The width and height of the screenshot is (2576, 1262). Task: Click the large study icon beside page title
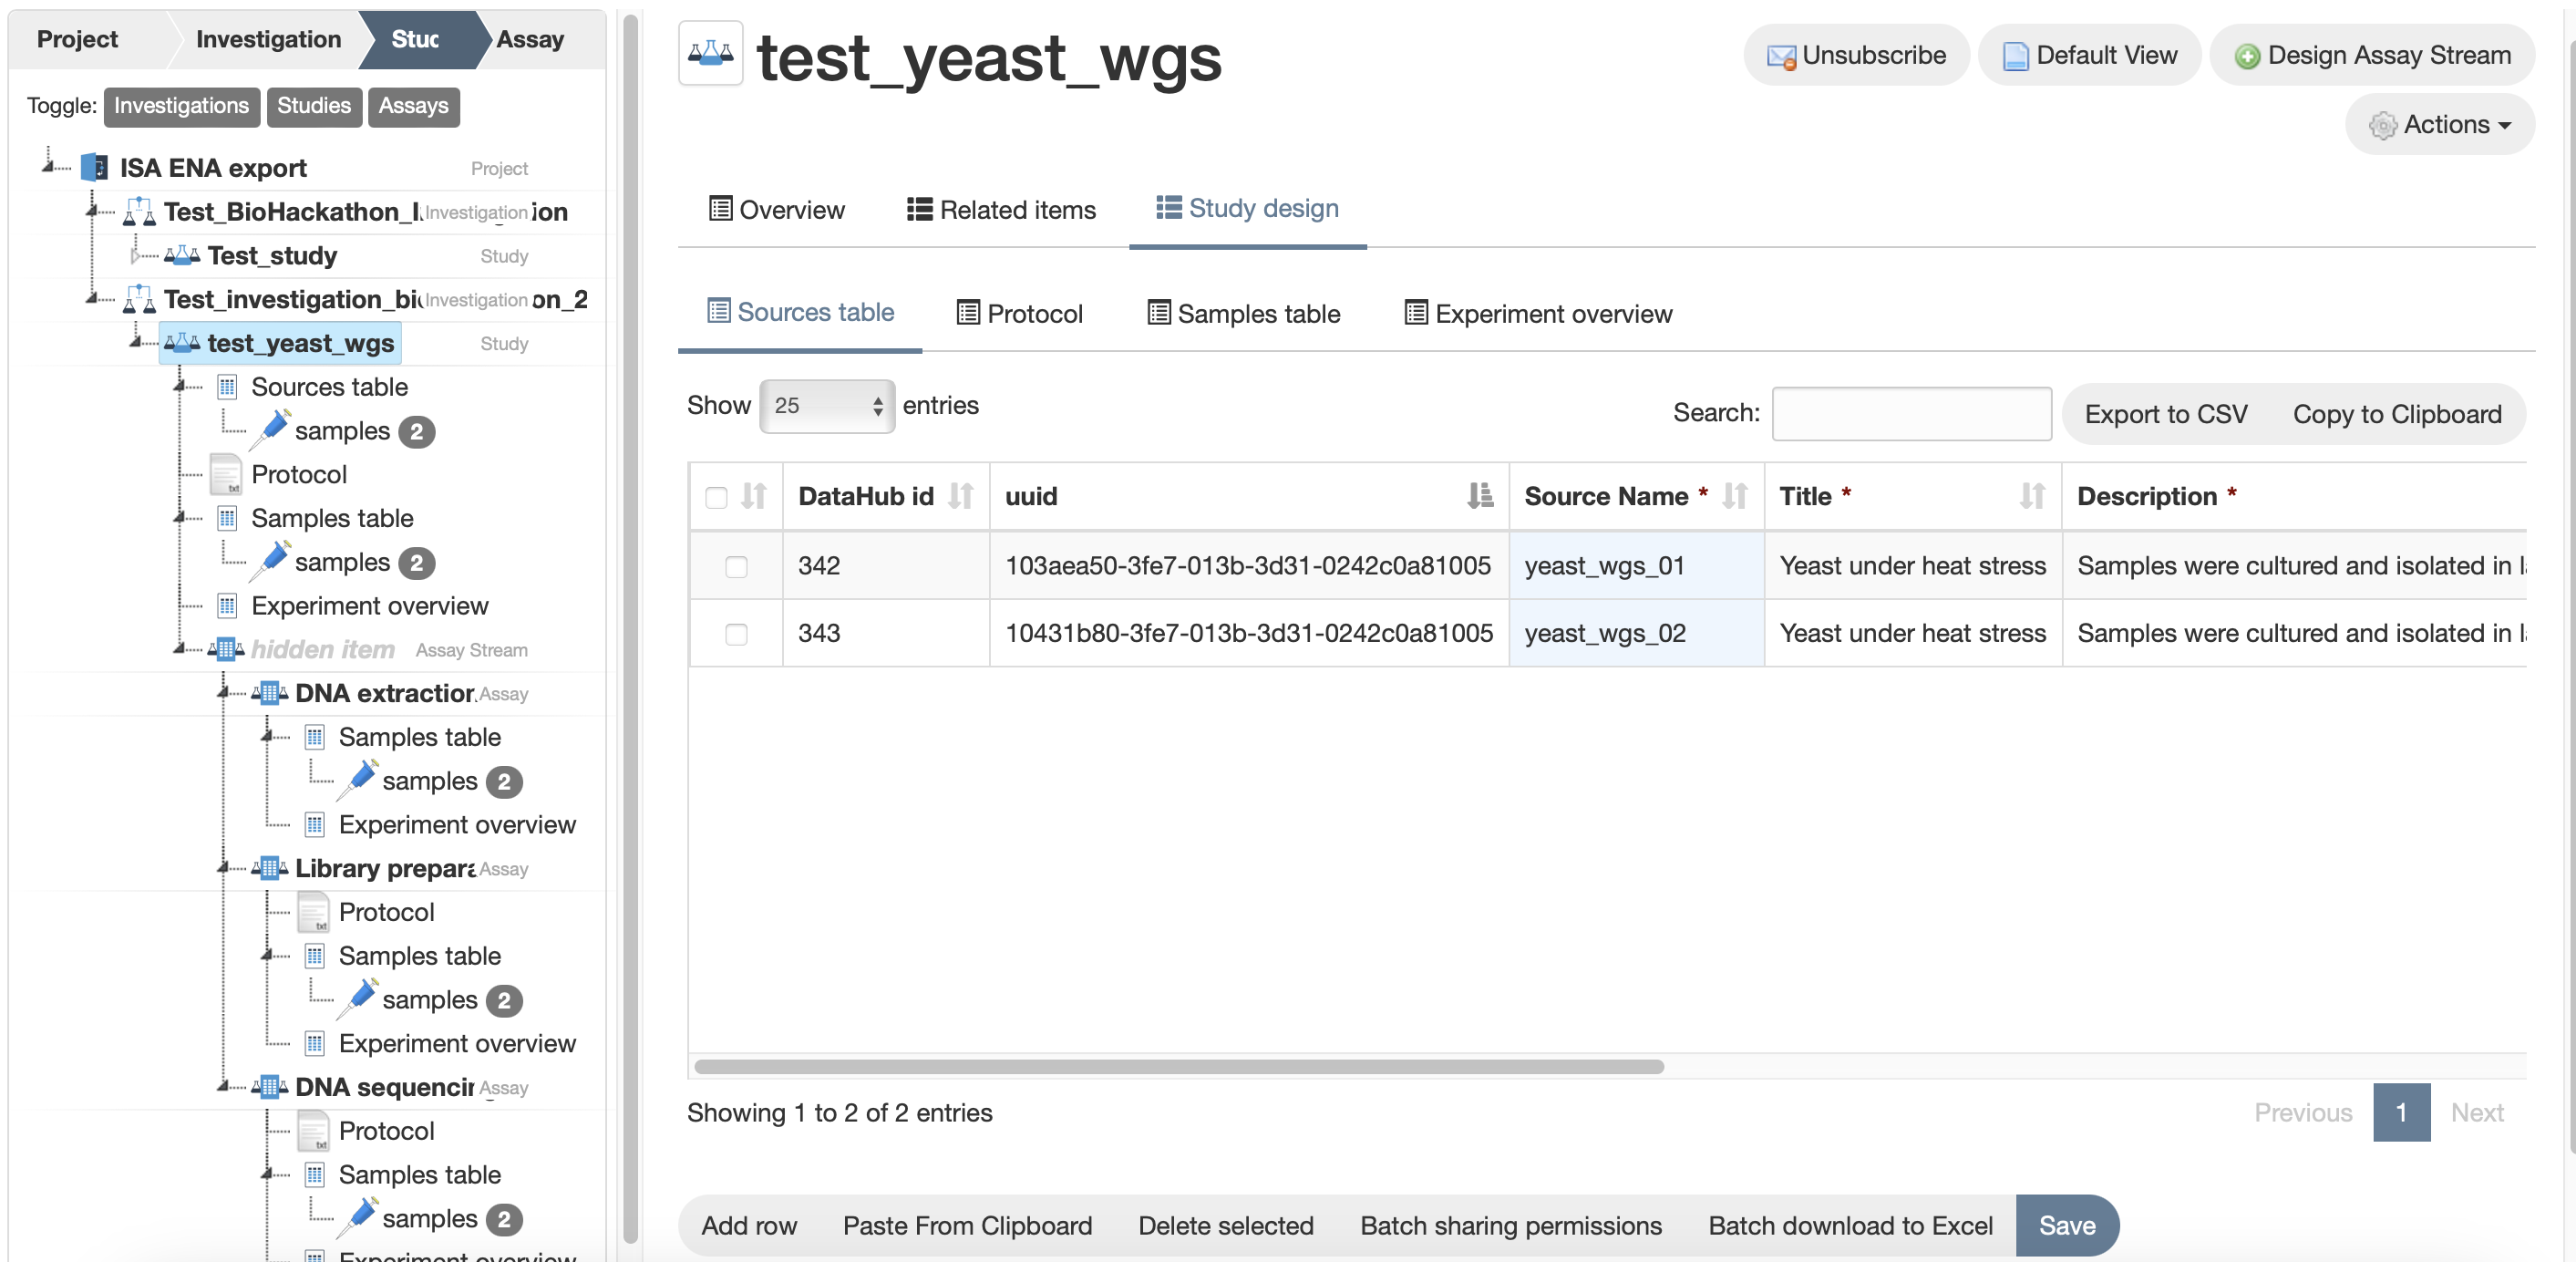[x=711, y=54]
